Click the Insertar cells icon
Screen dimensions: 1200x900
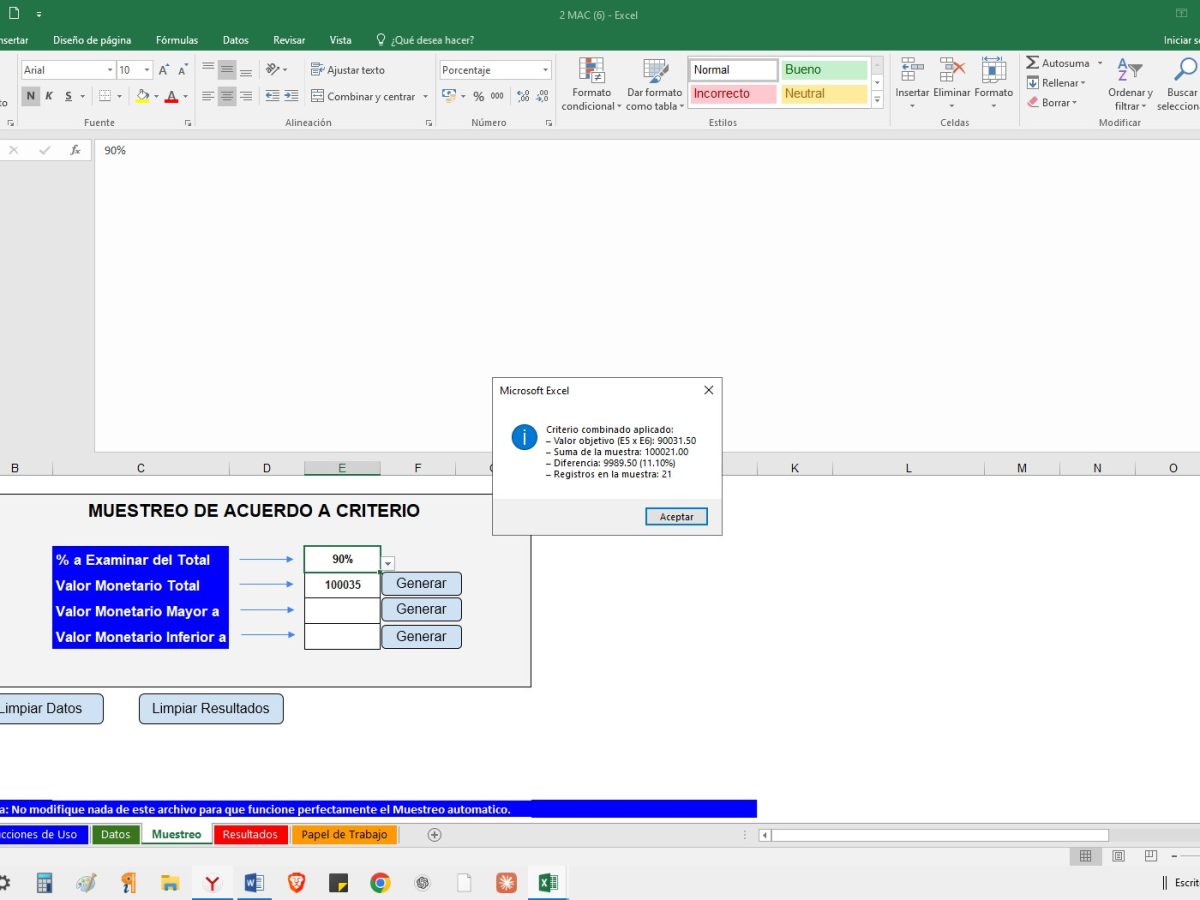coord(912,70)
